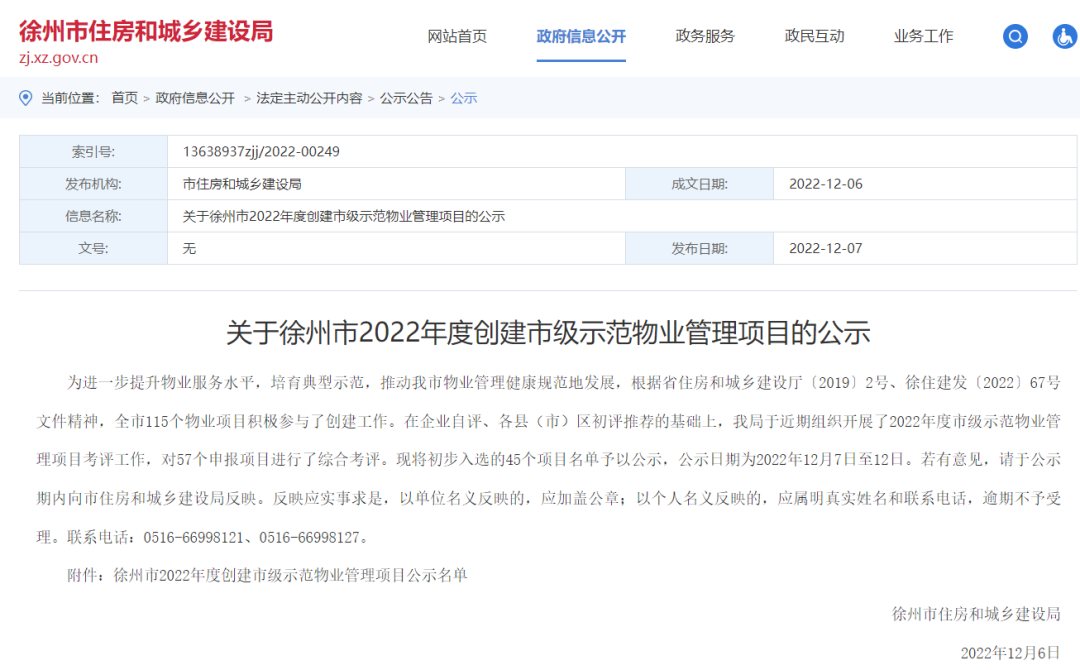This screenshot has height=670, width=1080.
Task: Click the 文号 value 无
Action: pyautogui.click(x=189, y=249)
